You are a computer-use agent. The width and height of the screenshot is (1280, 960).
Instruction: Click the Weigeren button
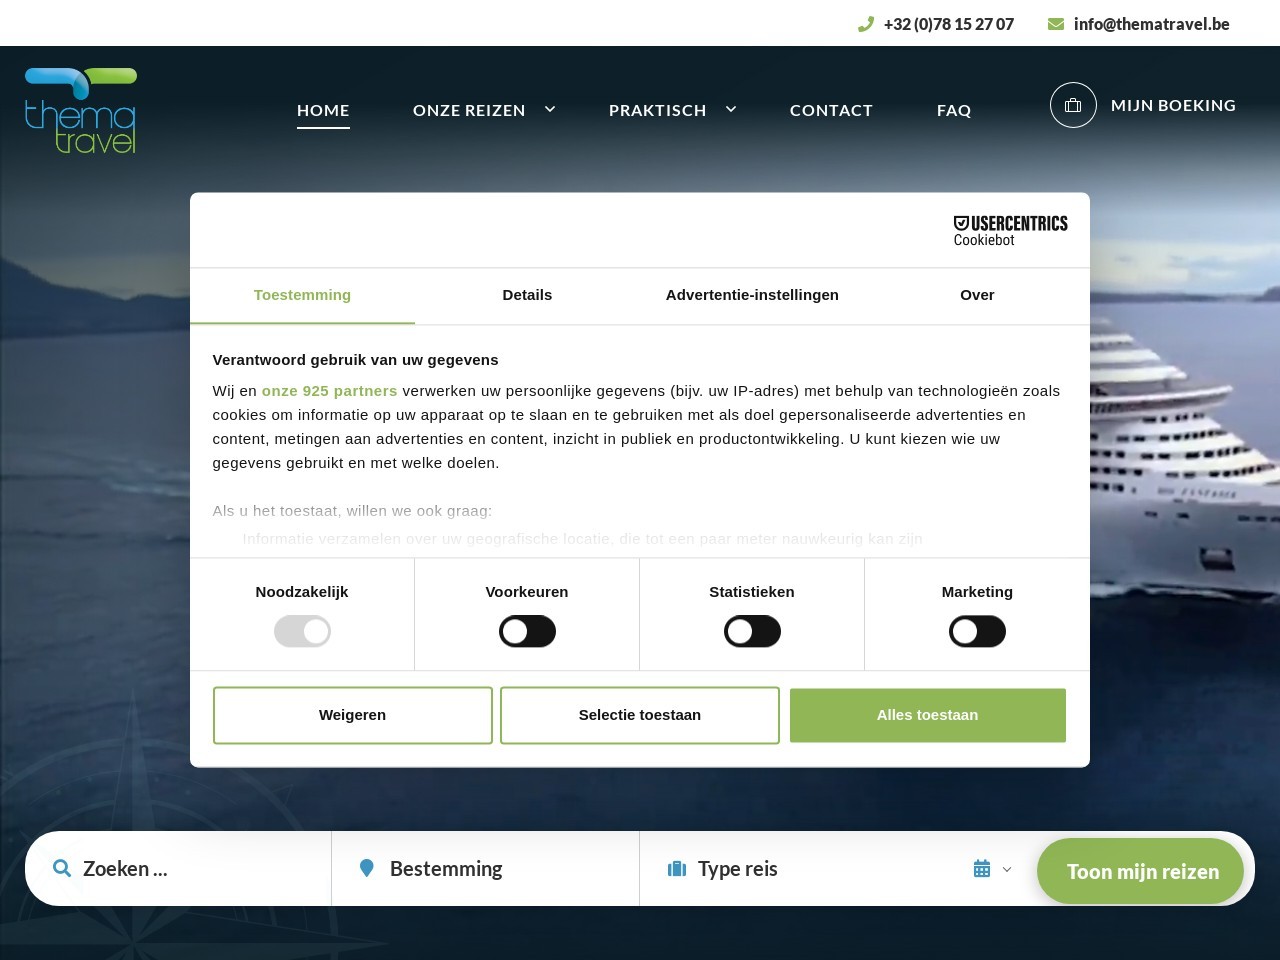tap(352, 715)
